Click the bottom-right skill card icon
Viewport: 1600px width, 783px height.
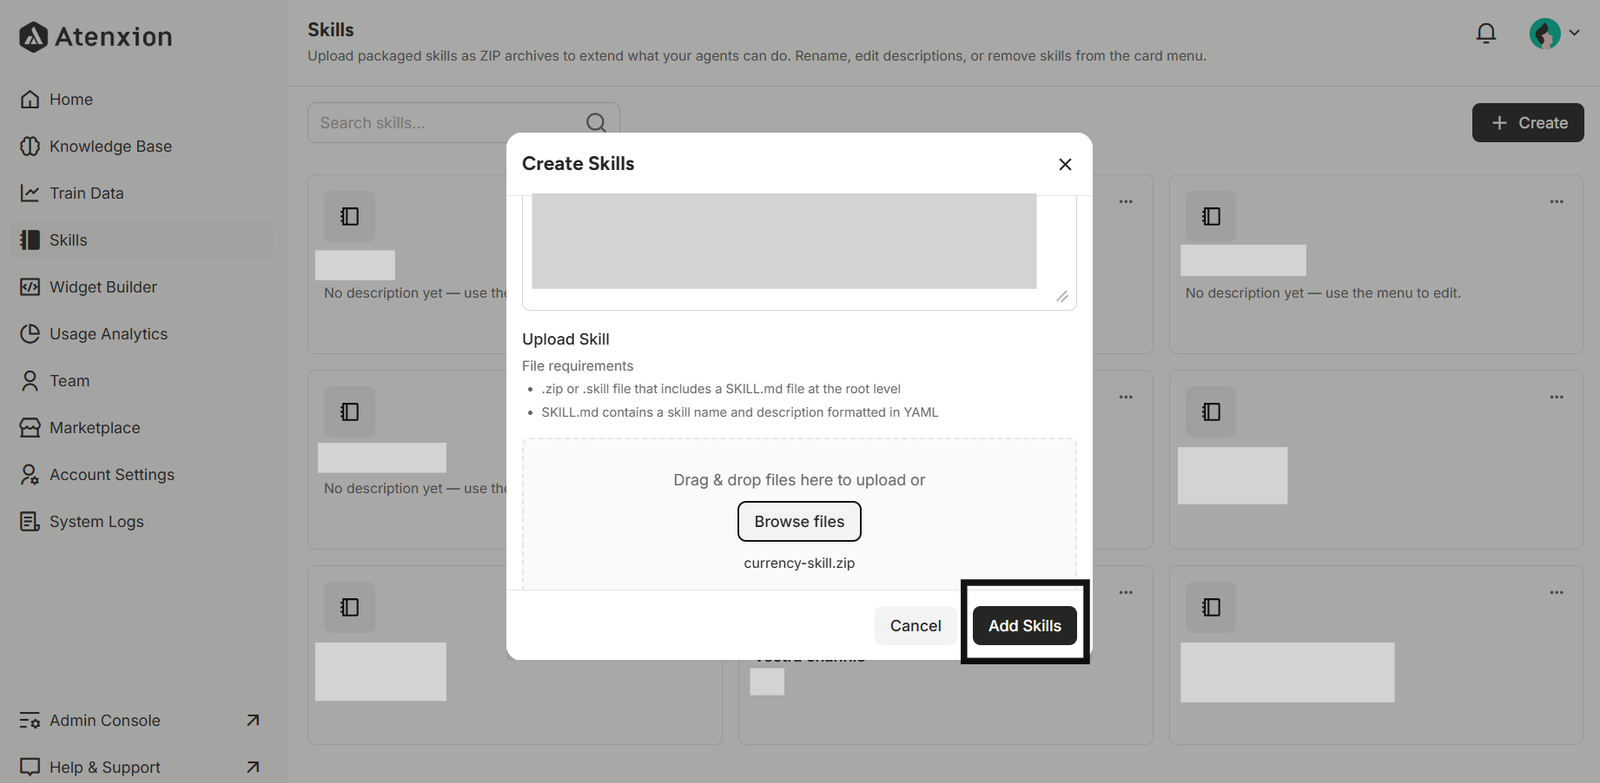tap(1211, 607)
